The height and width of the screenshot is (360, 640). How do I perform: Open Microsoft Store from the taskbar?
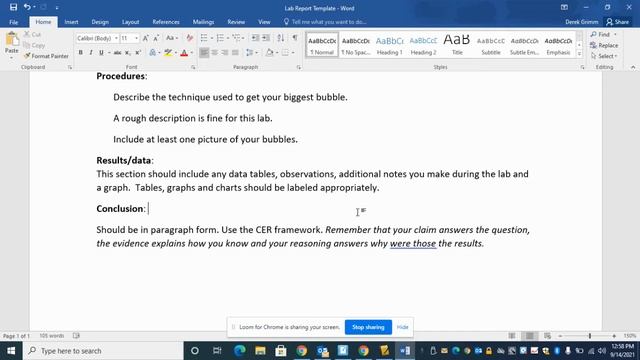point(281,351)
